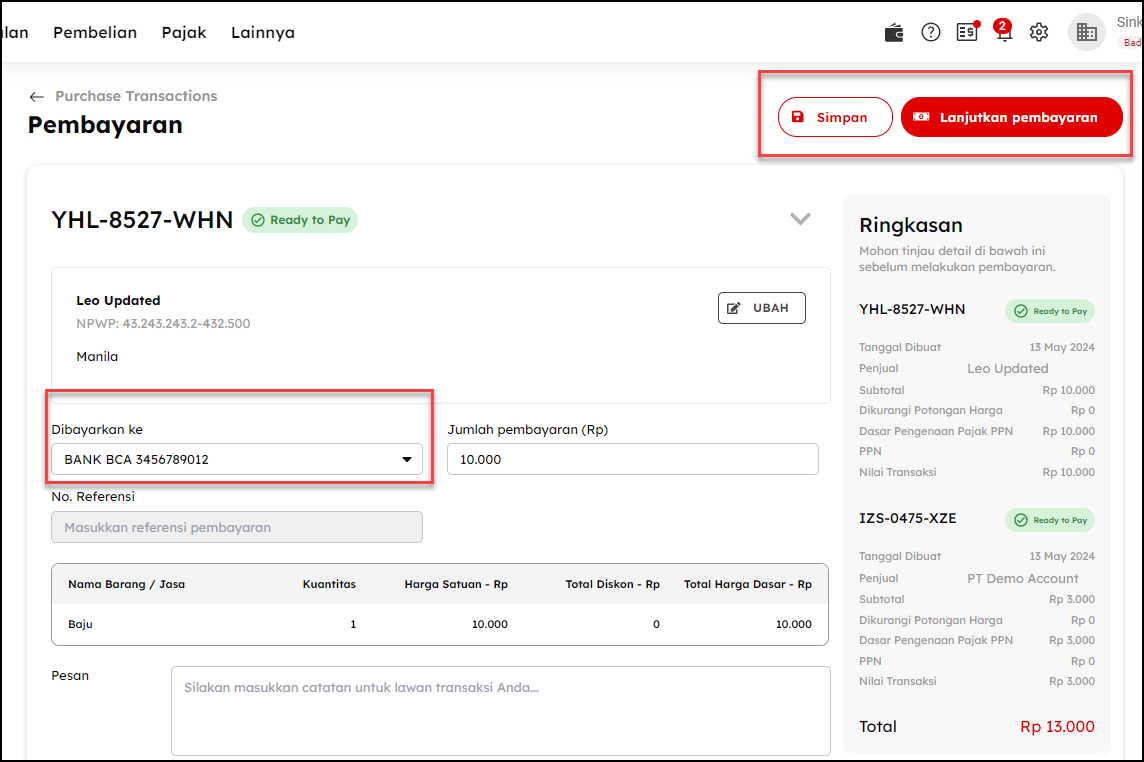Open the e-statement list icon
This screenshot has height=762, width=1144.
[966, 32]
